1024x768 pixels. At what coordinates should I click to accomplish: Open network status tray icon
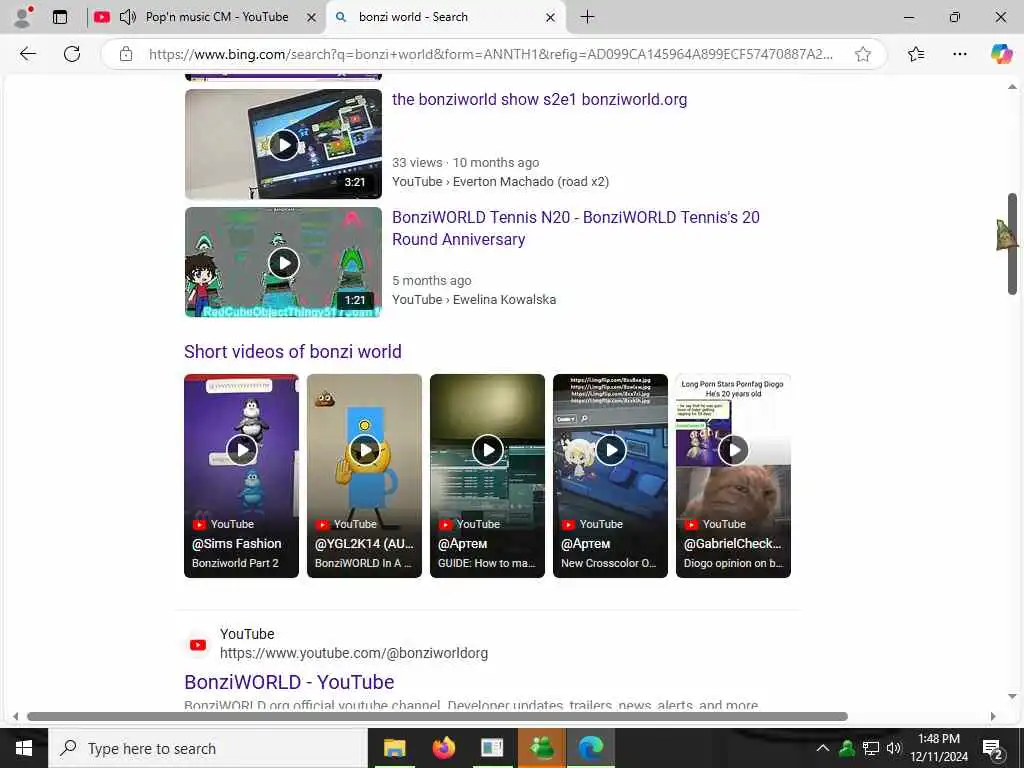point(871,748)
